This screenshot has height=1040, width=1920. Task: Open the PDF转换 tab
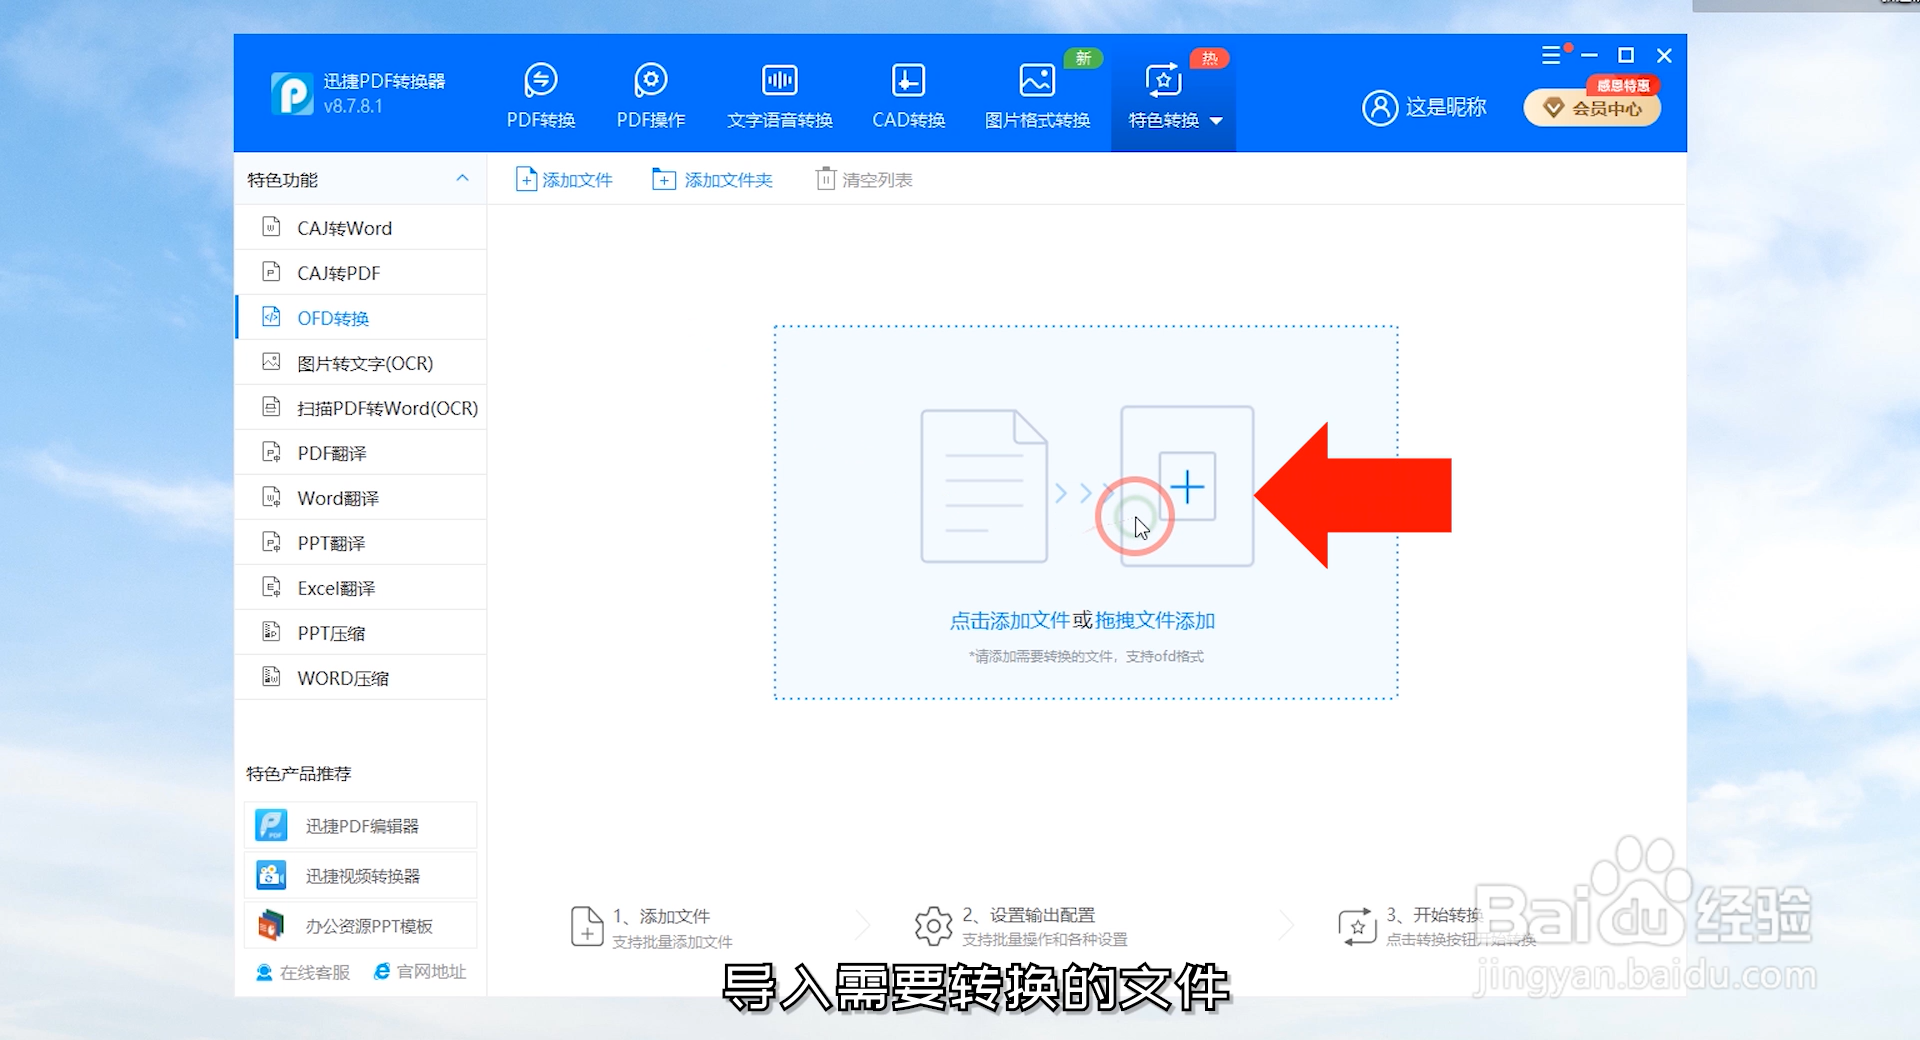[x=540, y=96]
